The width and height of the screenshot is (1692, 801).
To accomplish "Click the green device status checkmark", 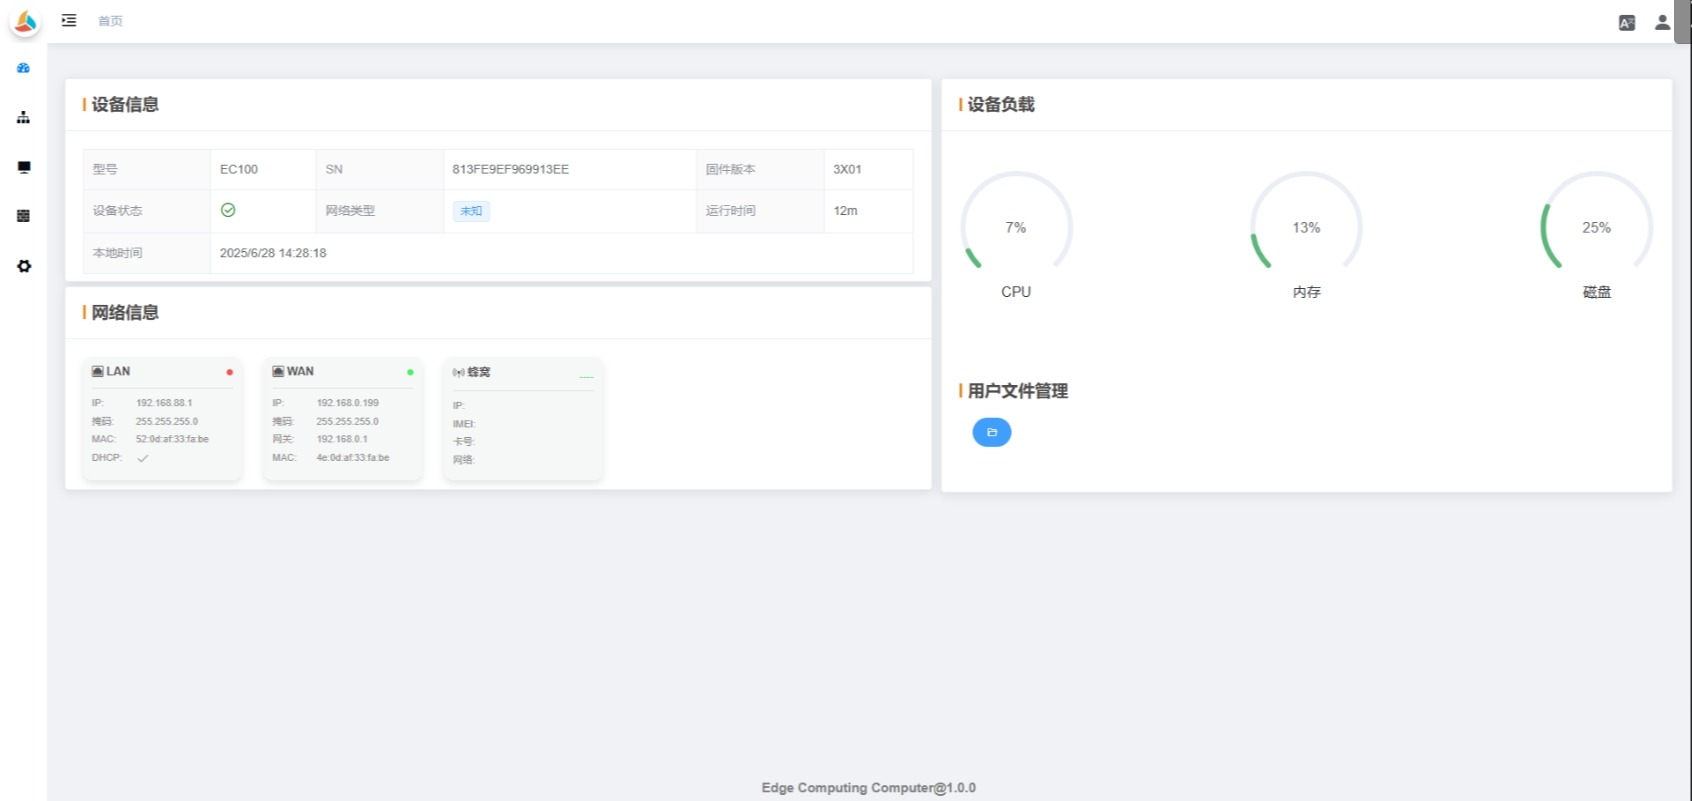I will click(228, 210).
